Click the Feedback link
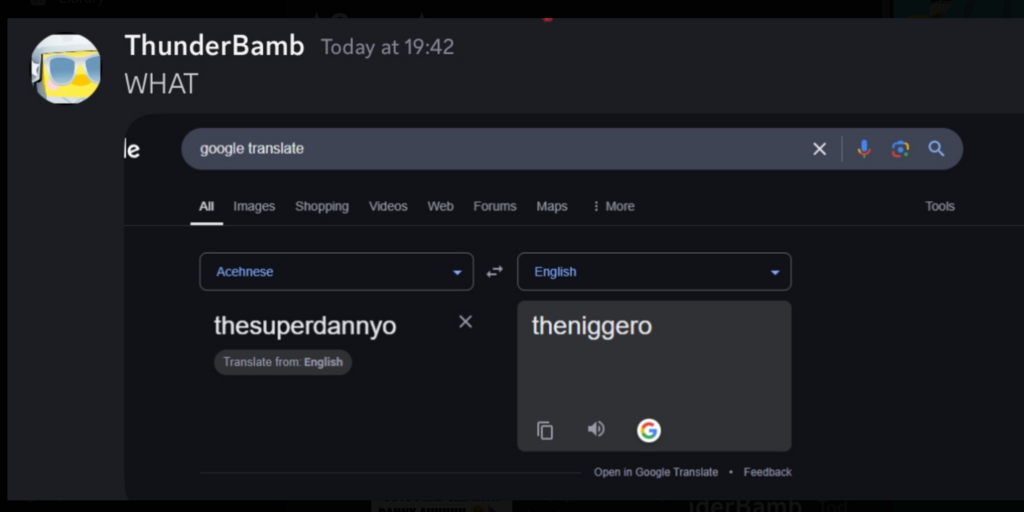Screen dimensions: 1024x512 coord(767,472)
